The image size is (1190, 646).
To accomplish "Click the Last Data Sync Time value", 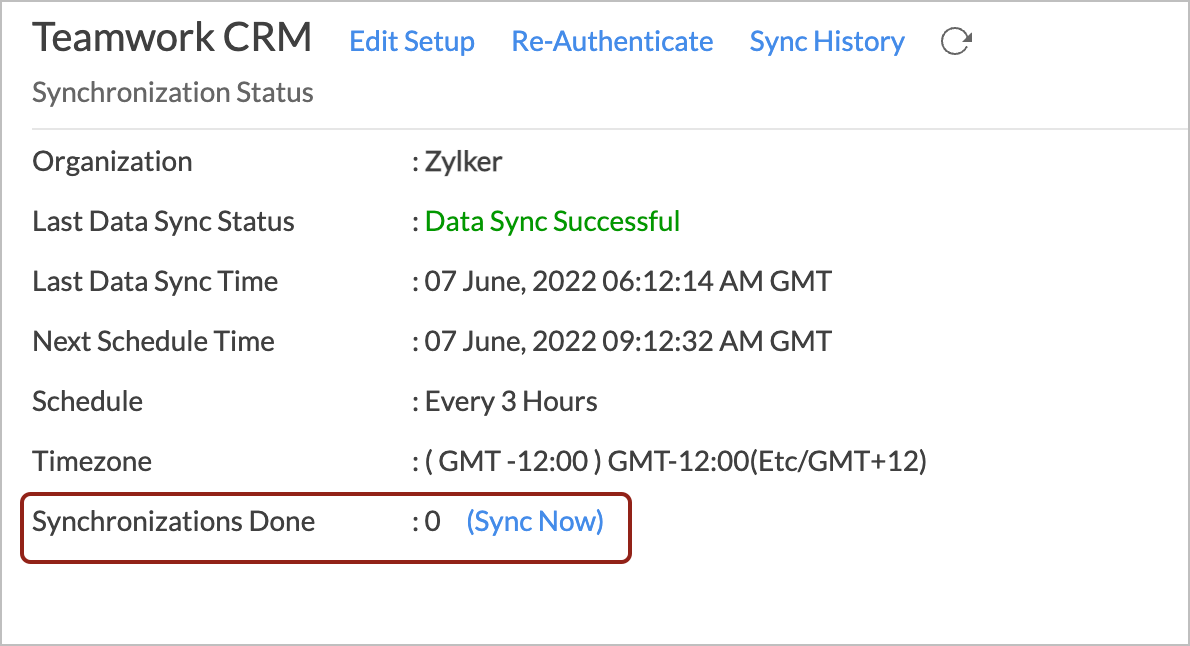I will pyautogui.click(x=628, y=282).
